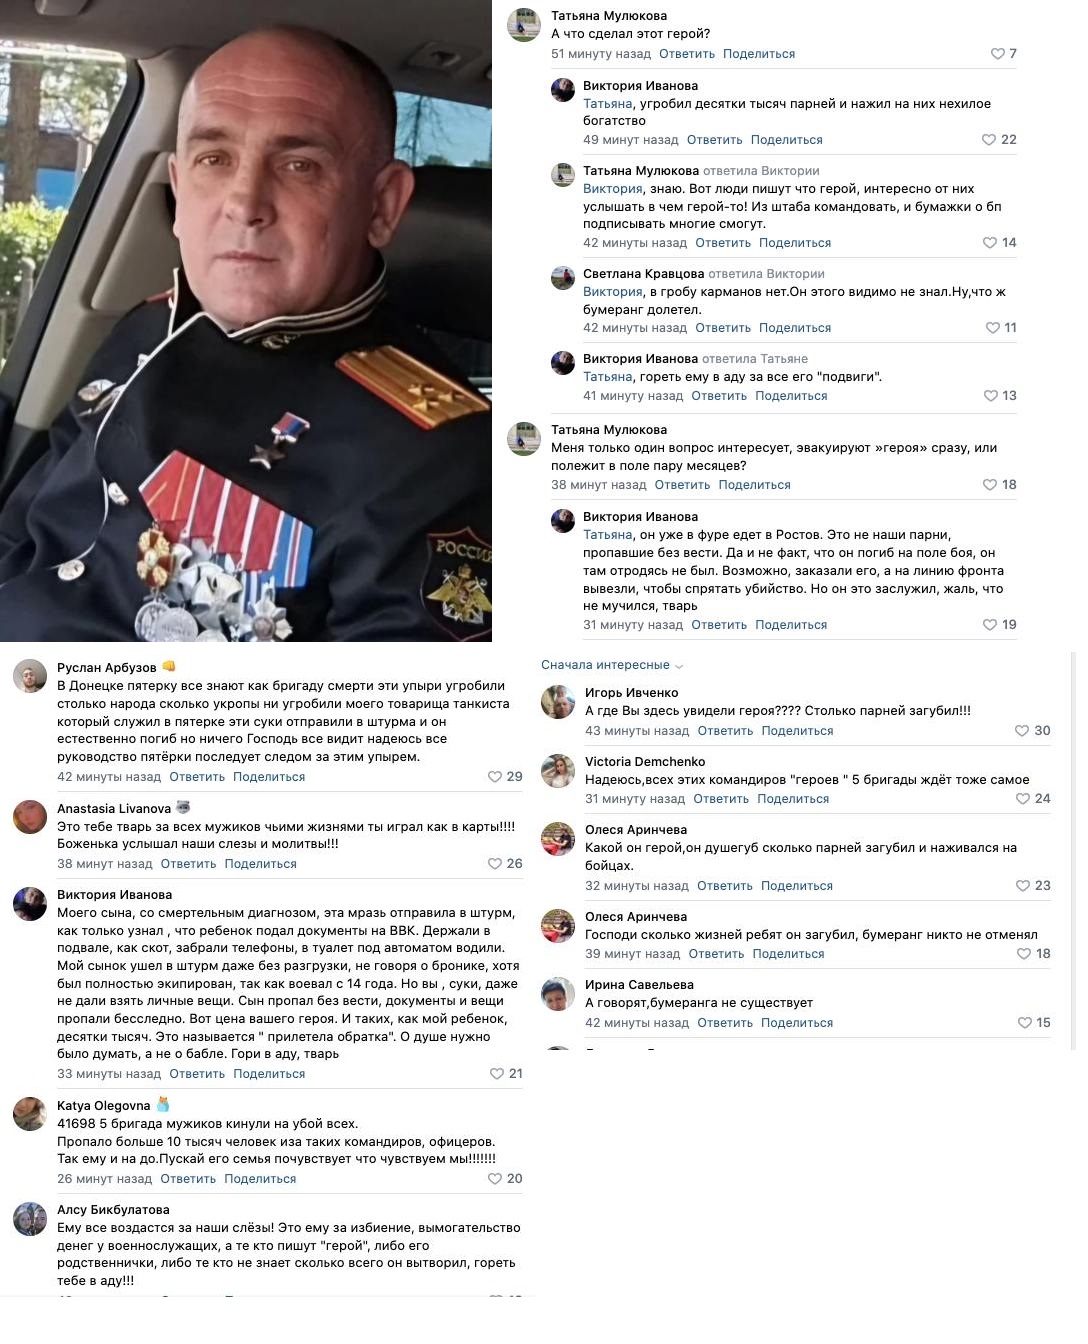Click heart on Katya Olegovna's comment
Screen dimensions: 1088x1344
point(495,1179)
